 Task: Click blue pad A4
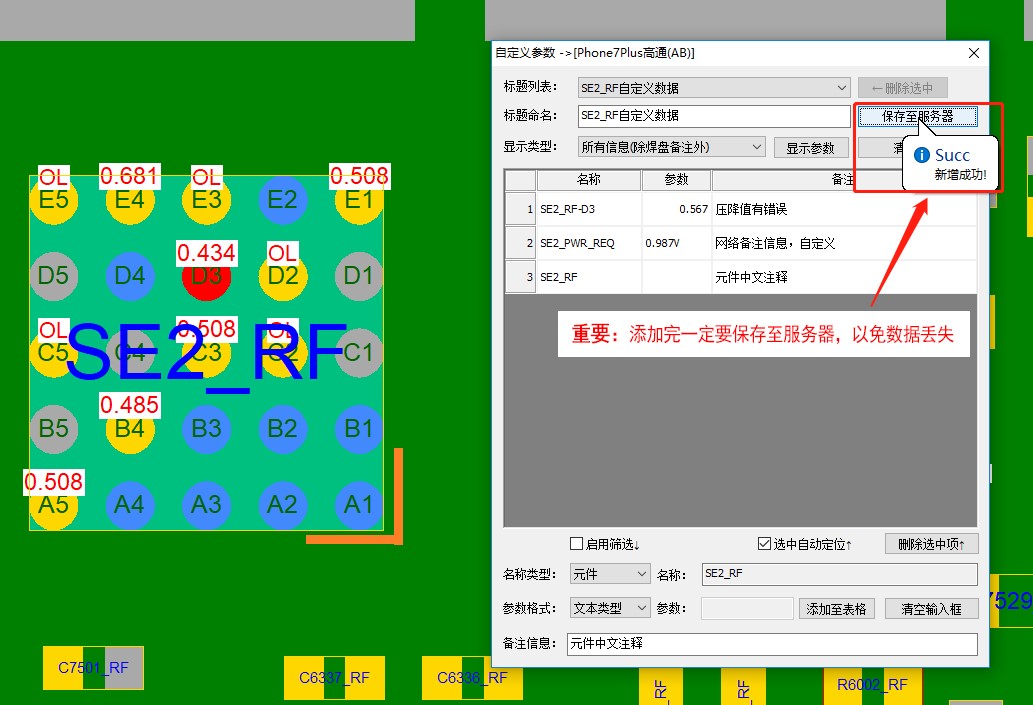coord(130,505)
